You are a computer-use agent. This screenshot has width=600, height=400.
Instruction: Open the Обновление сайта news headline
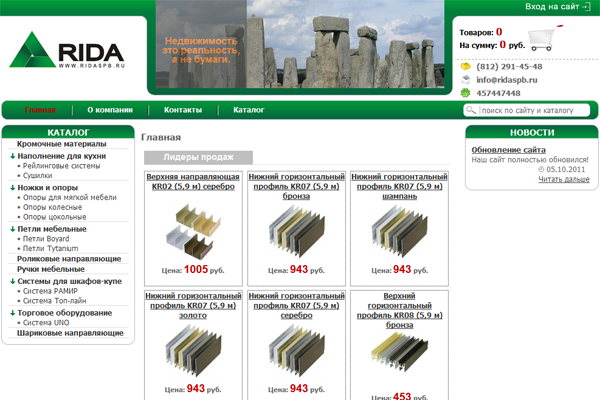click(508, 149)
